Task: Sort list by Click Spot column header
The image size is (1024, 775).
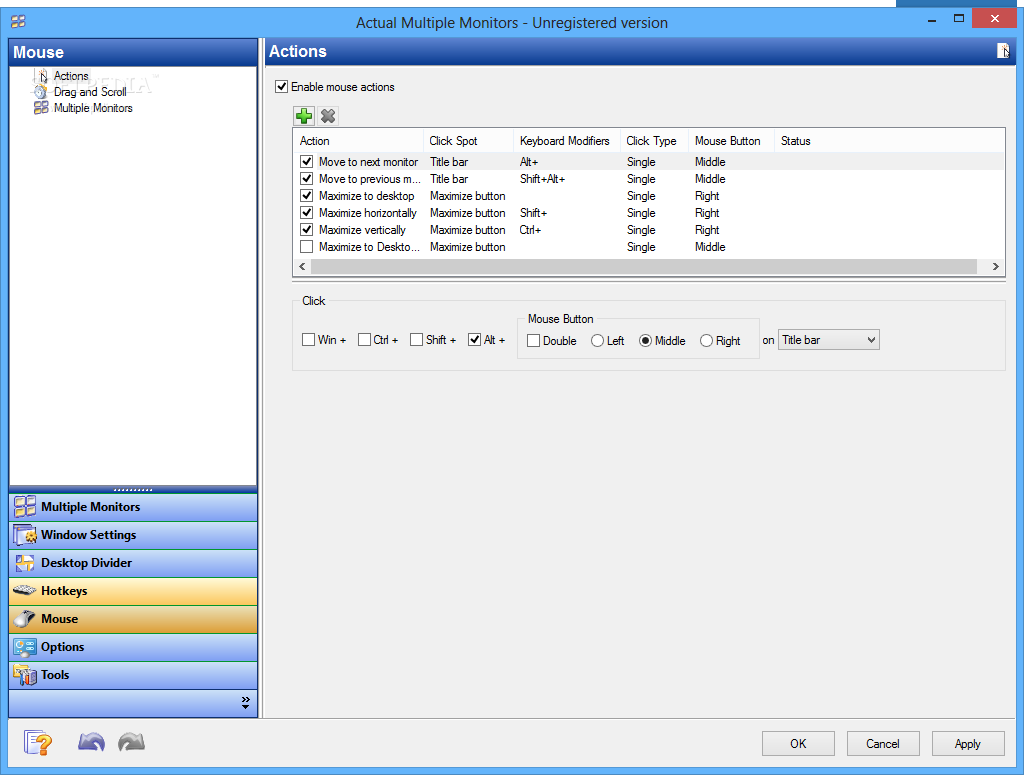Action: coord(468,140)
